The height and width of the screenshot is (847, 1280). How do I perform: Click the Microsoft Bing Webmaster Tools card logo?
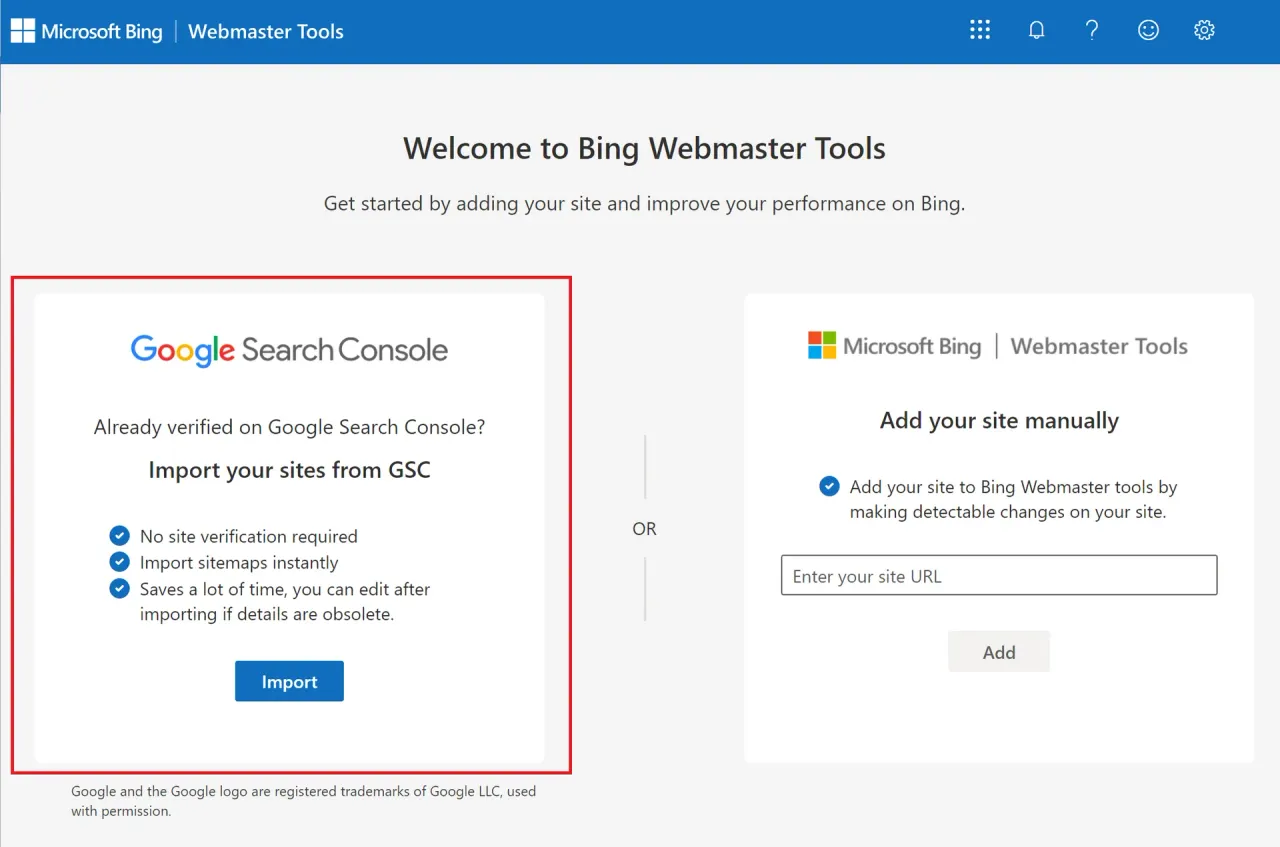(x=998, y=346)
